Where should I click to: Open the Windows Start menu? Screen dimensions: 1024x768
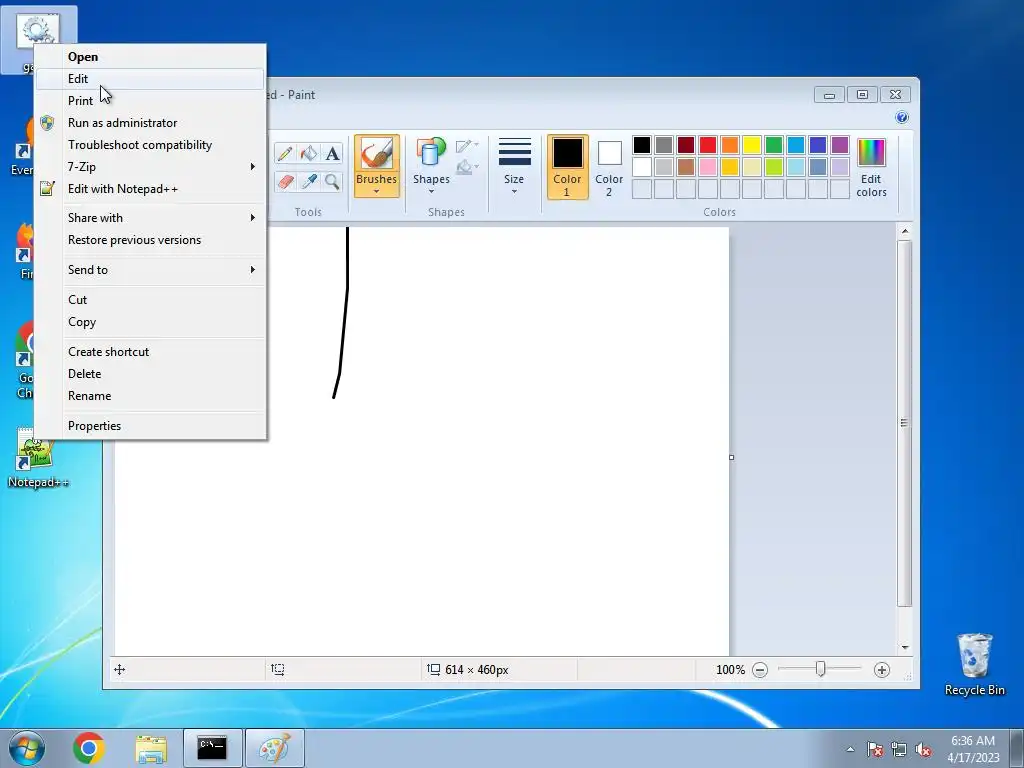[27, 748]
